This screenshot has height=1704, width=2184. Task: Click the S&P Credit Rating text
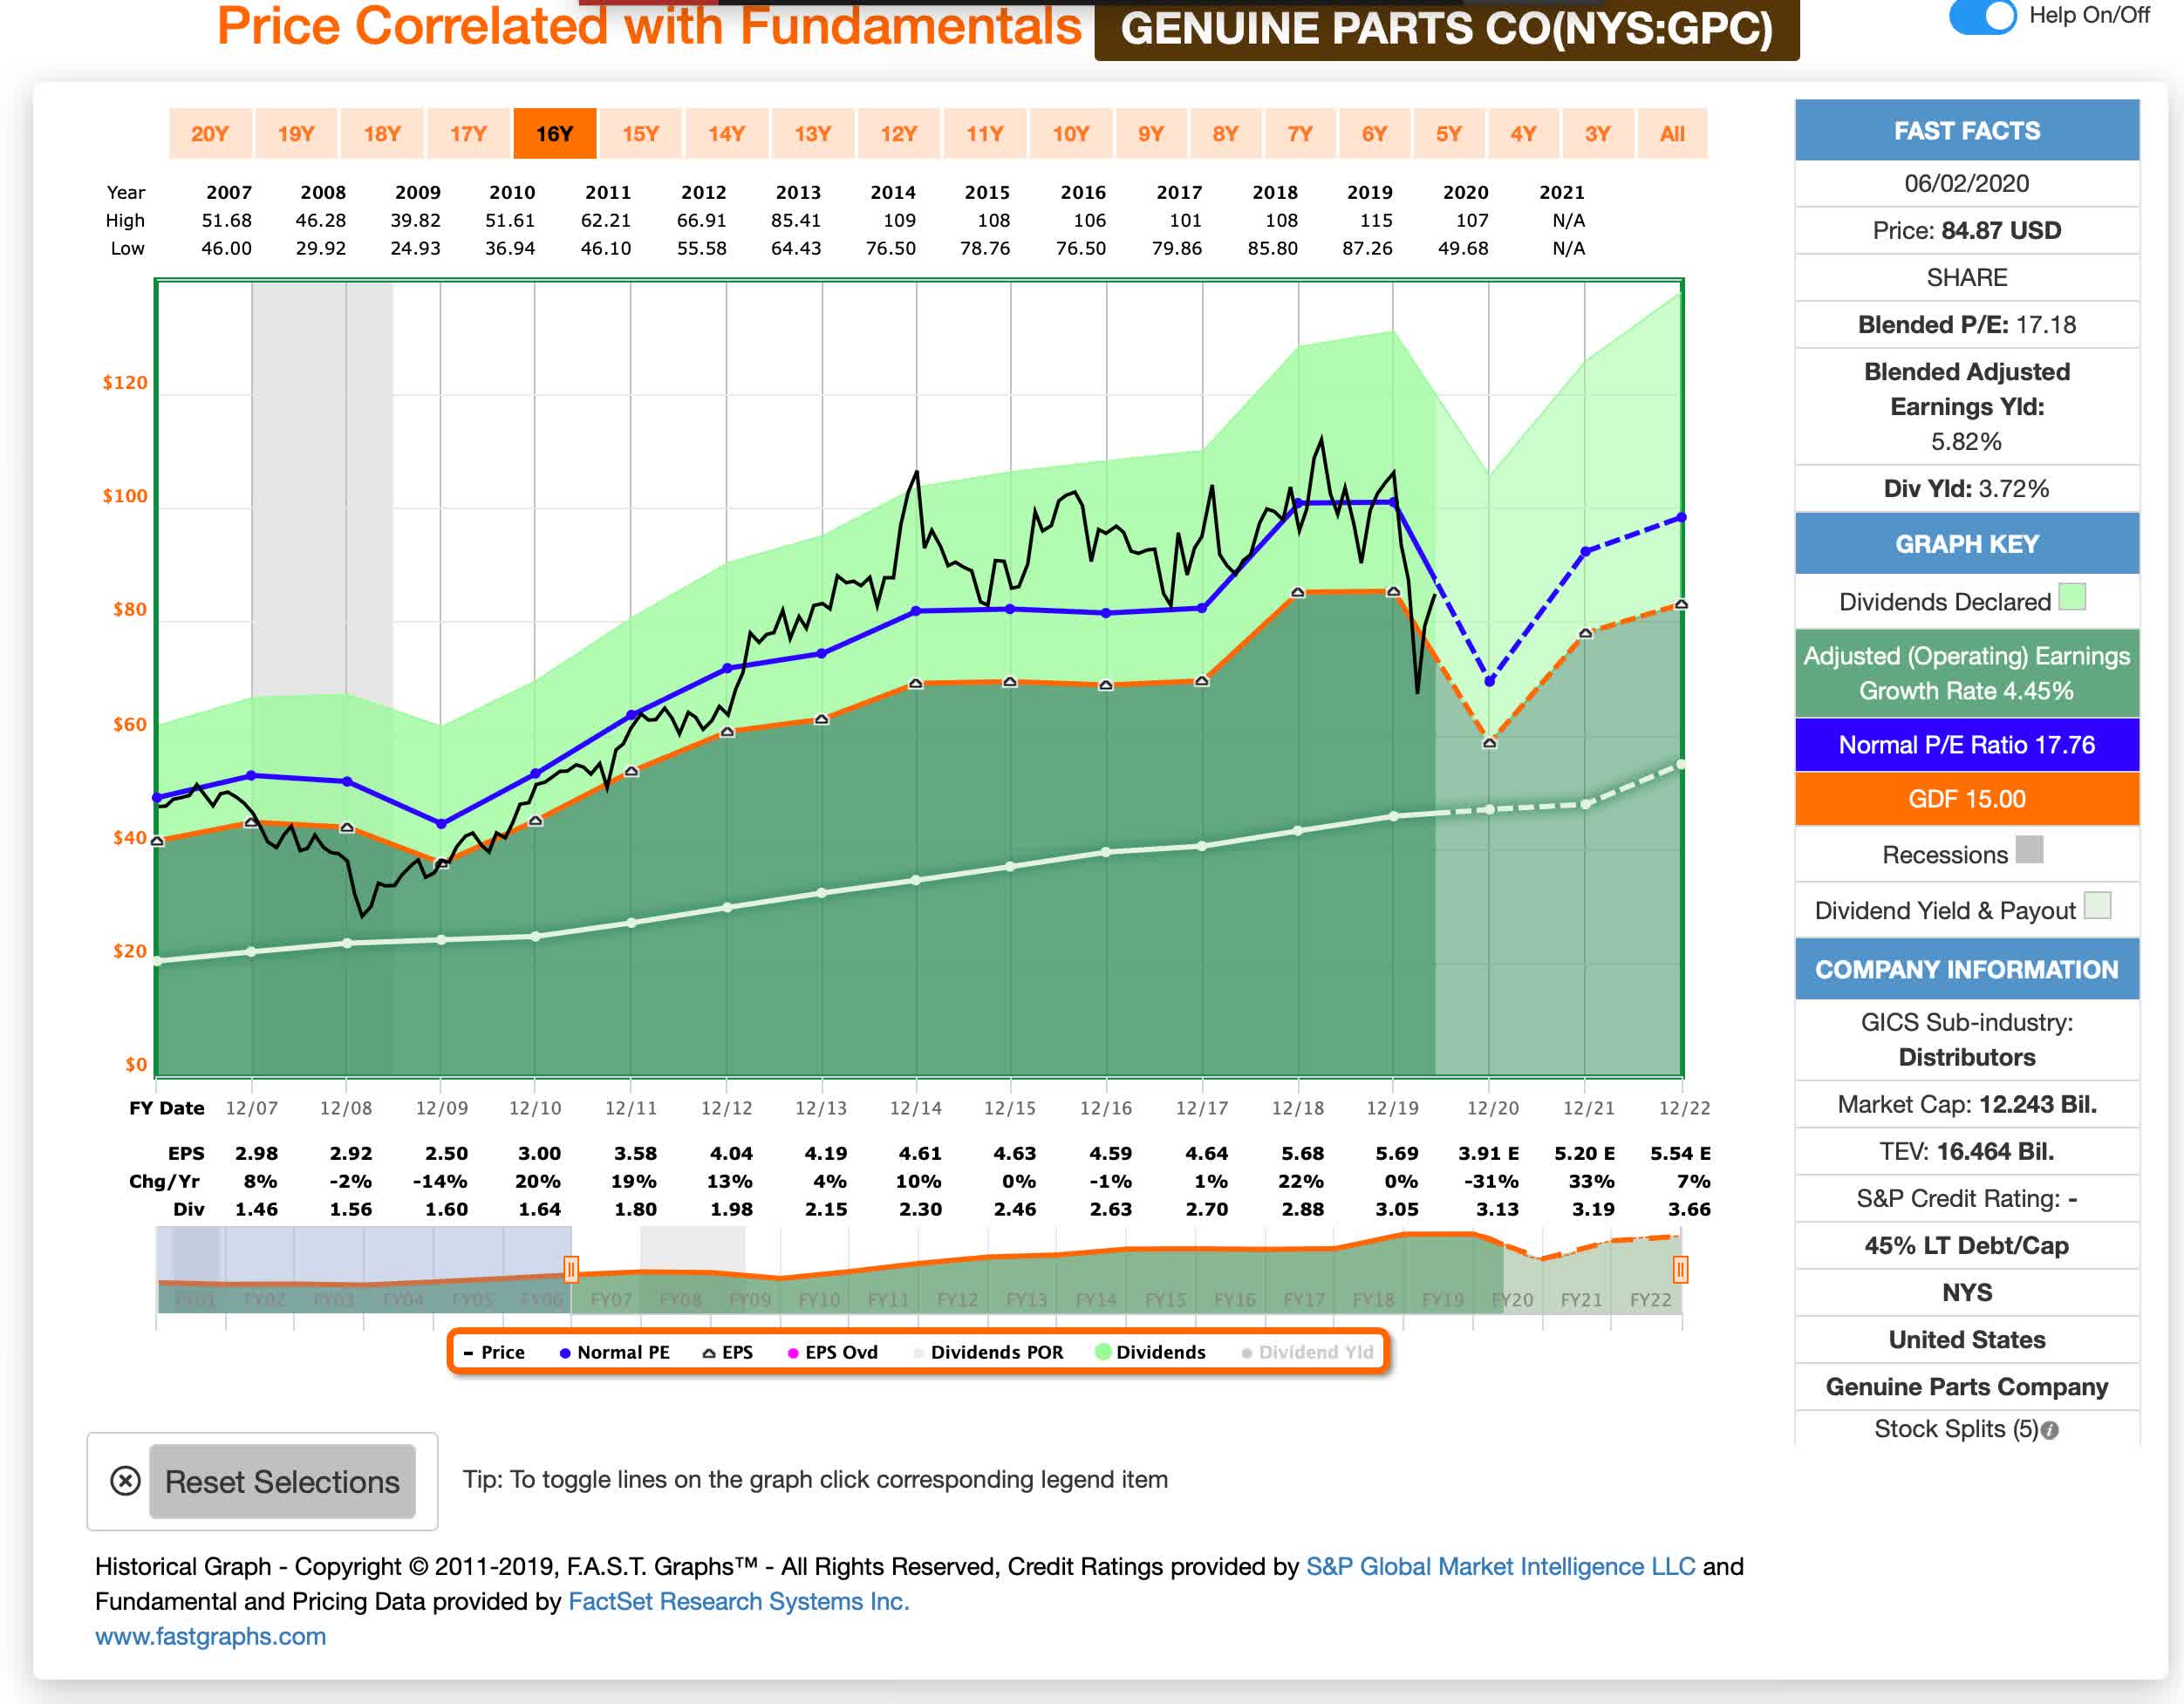coord(1966,1198)
